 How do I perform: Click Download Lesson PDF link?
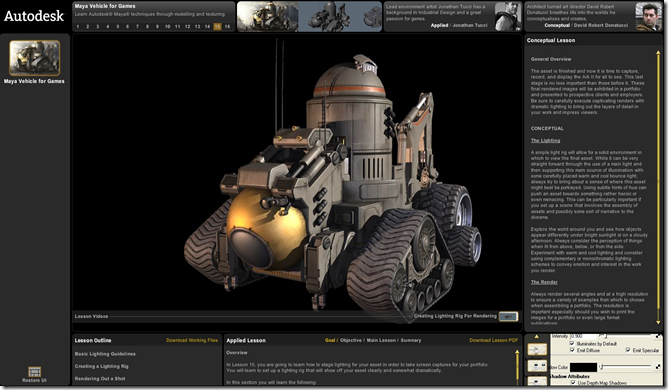[x=494, y=340]
